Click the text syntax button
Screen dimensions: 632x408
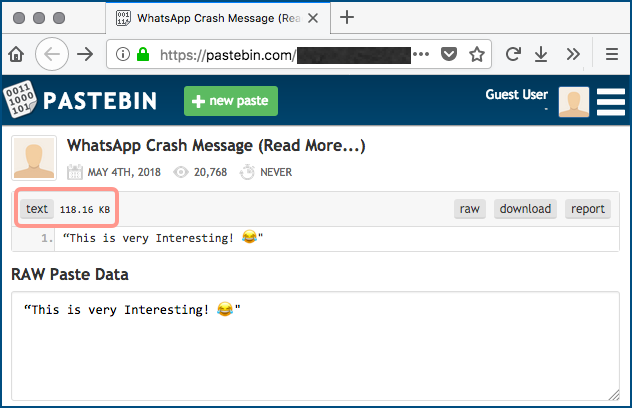click(x=37, y=209)
